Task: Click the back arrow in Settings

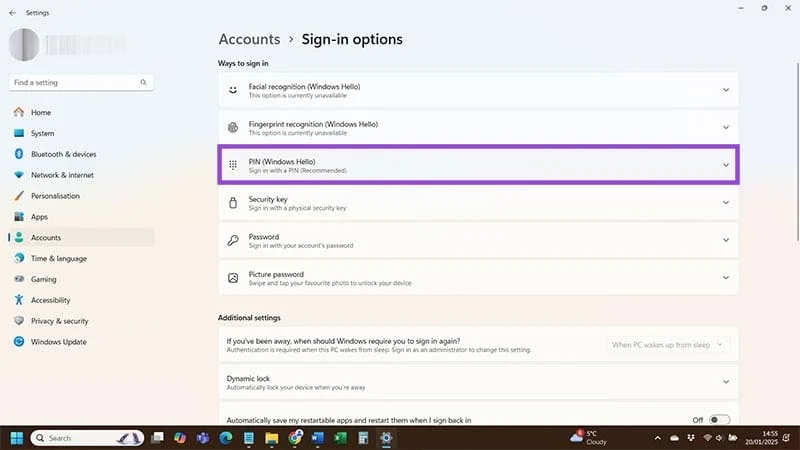Action: click(x=11, y=13)
